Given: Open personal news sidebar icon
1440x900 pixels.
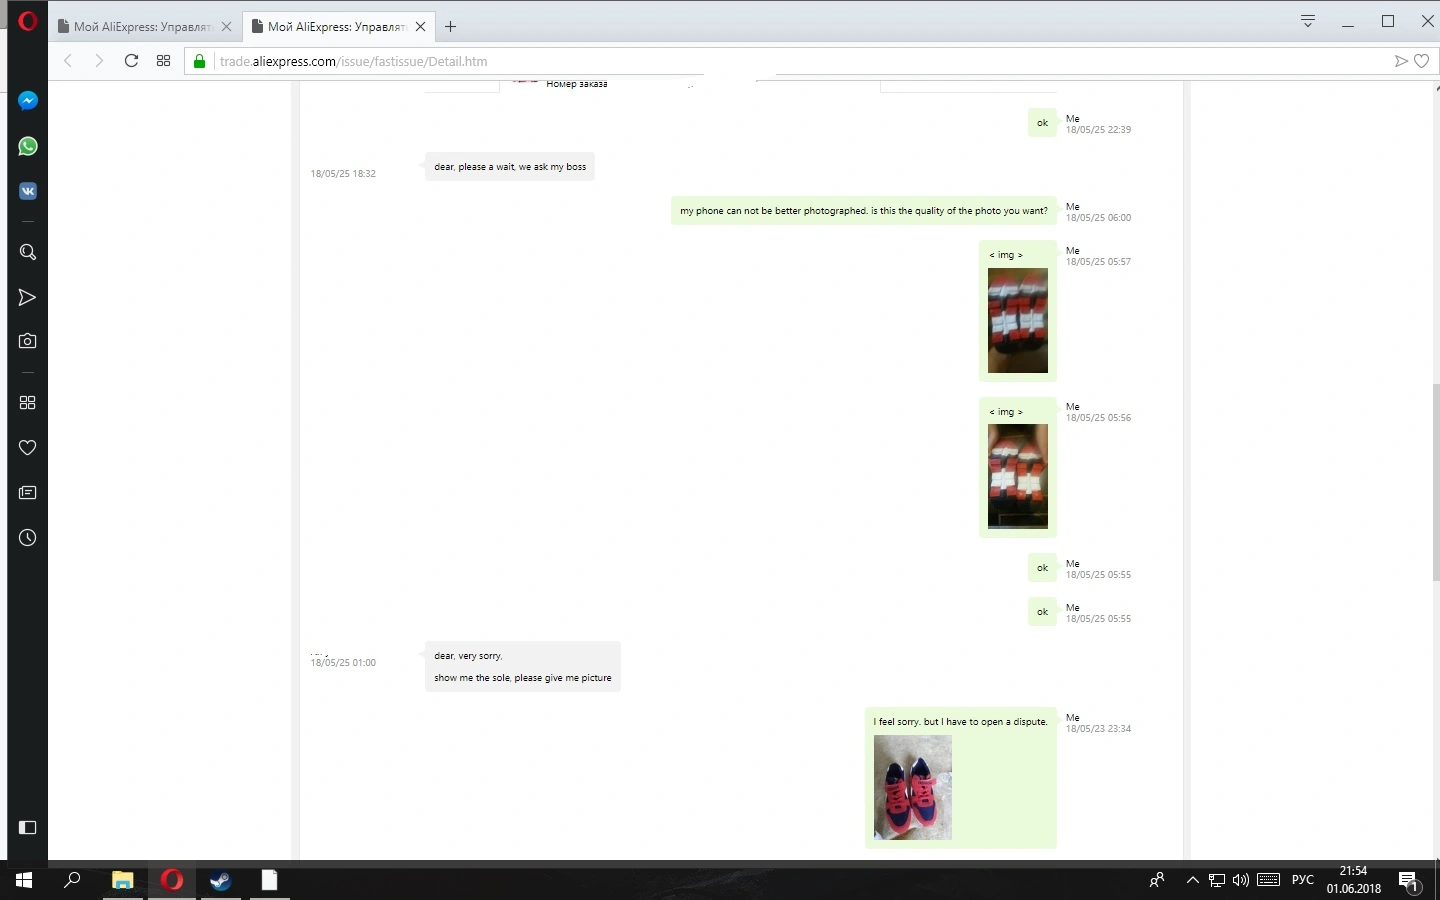Looking at the screenshot, I should 28,493.
